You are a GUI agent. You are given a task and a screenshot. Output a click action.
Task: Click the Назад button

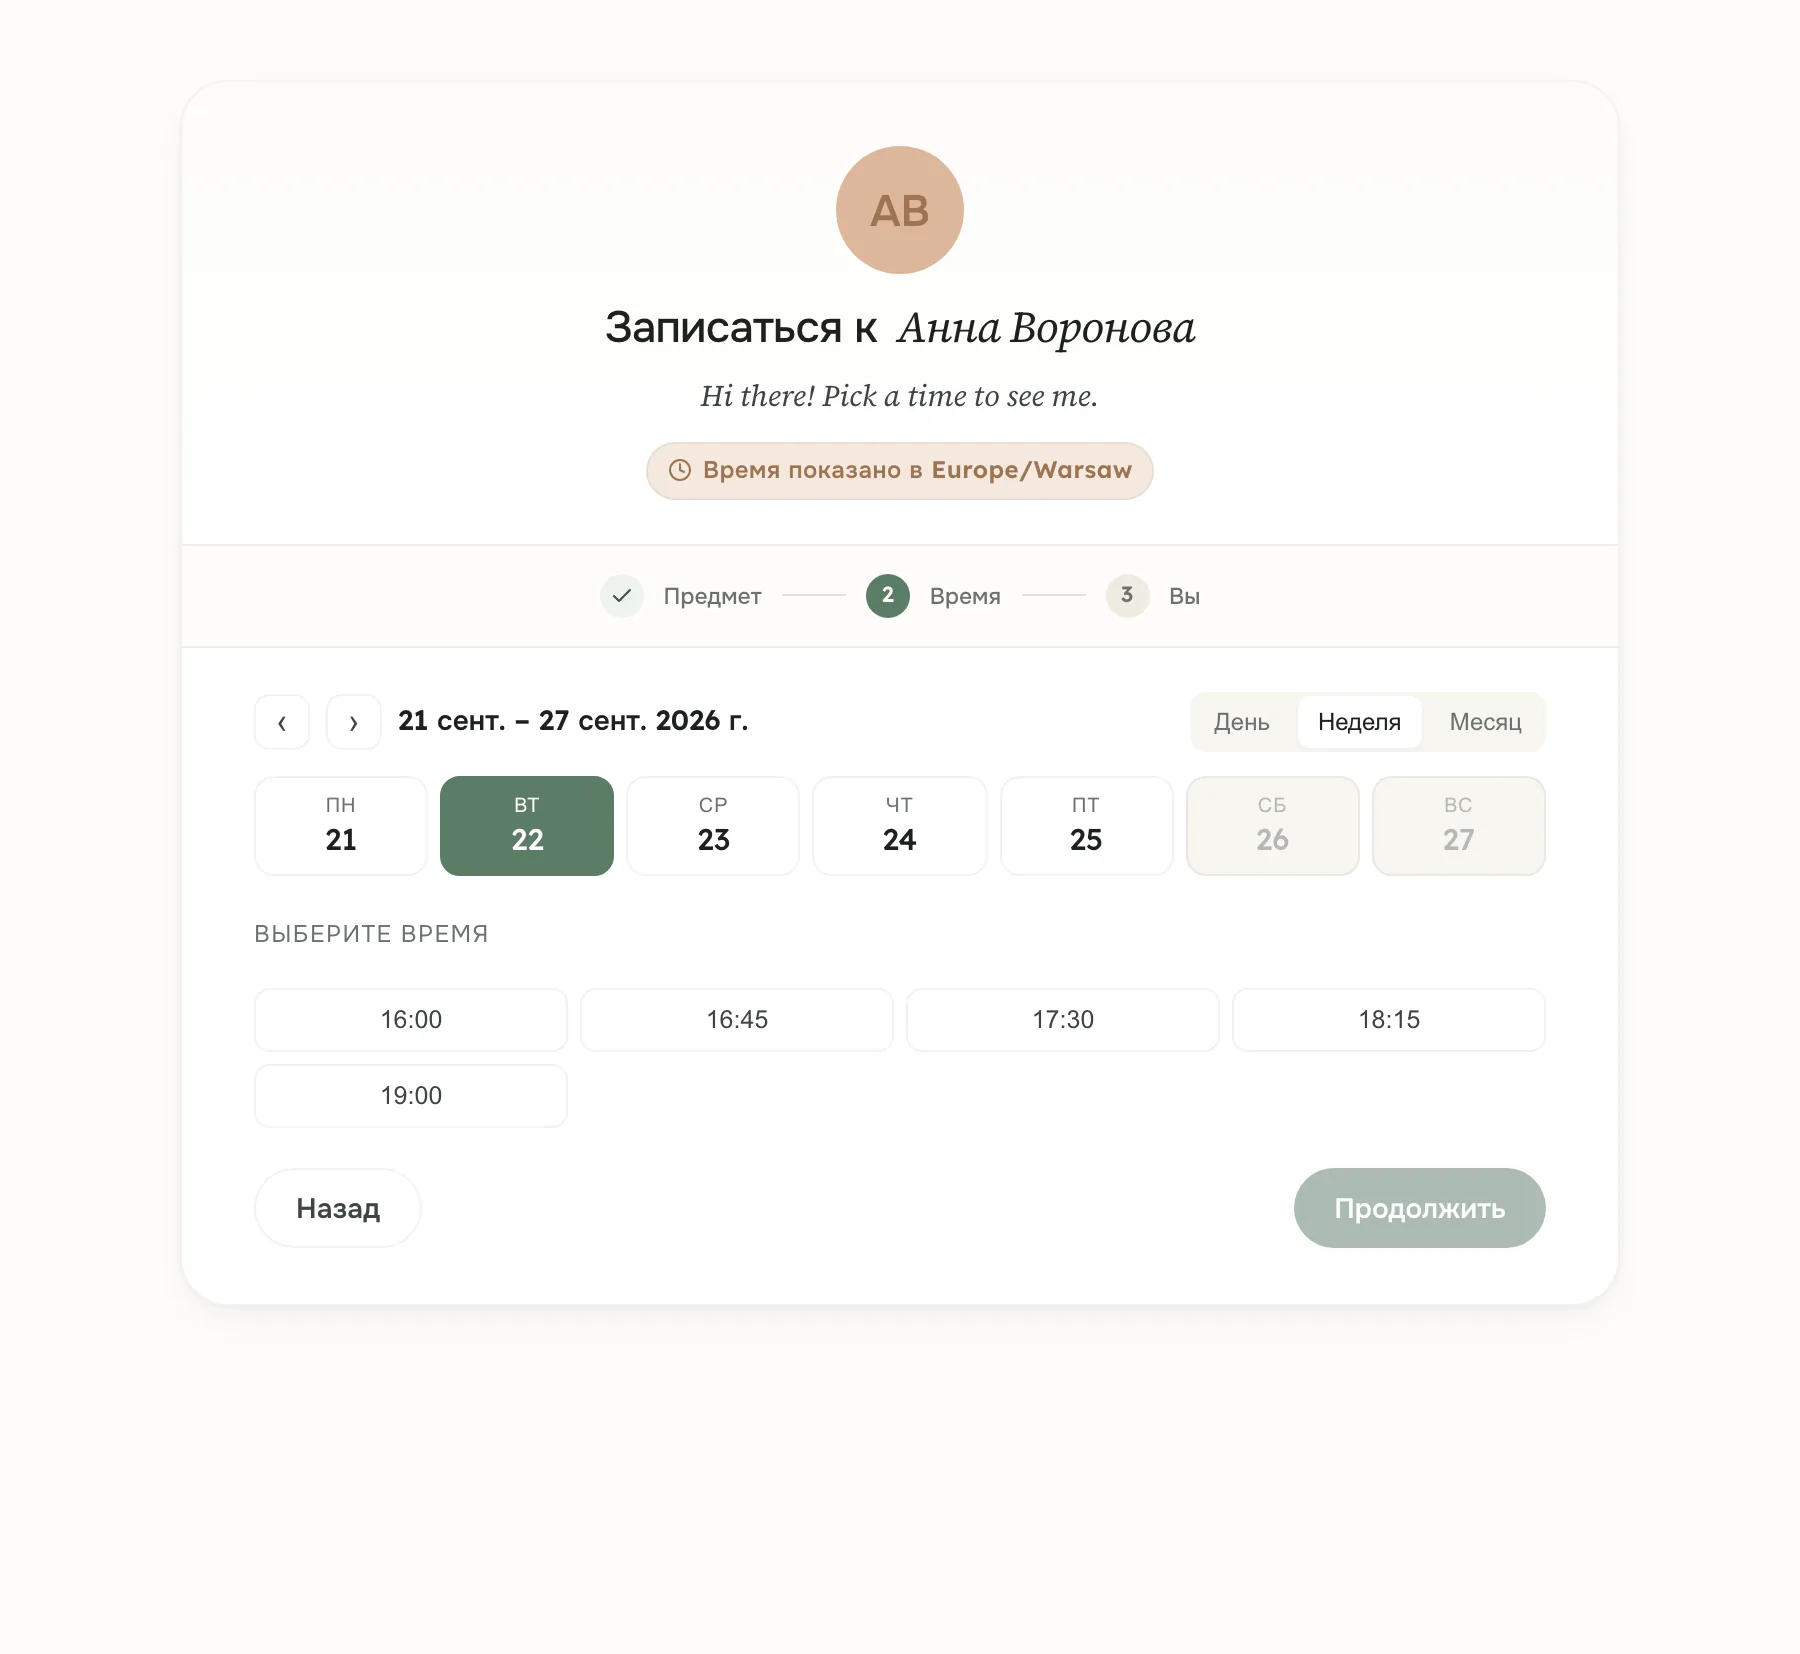pyautogui.click(x=338, y=1208)
